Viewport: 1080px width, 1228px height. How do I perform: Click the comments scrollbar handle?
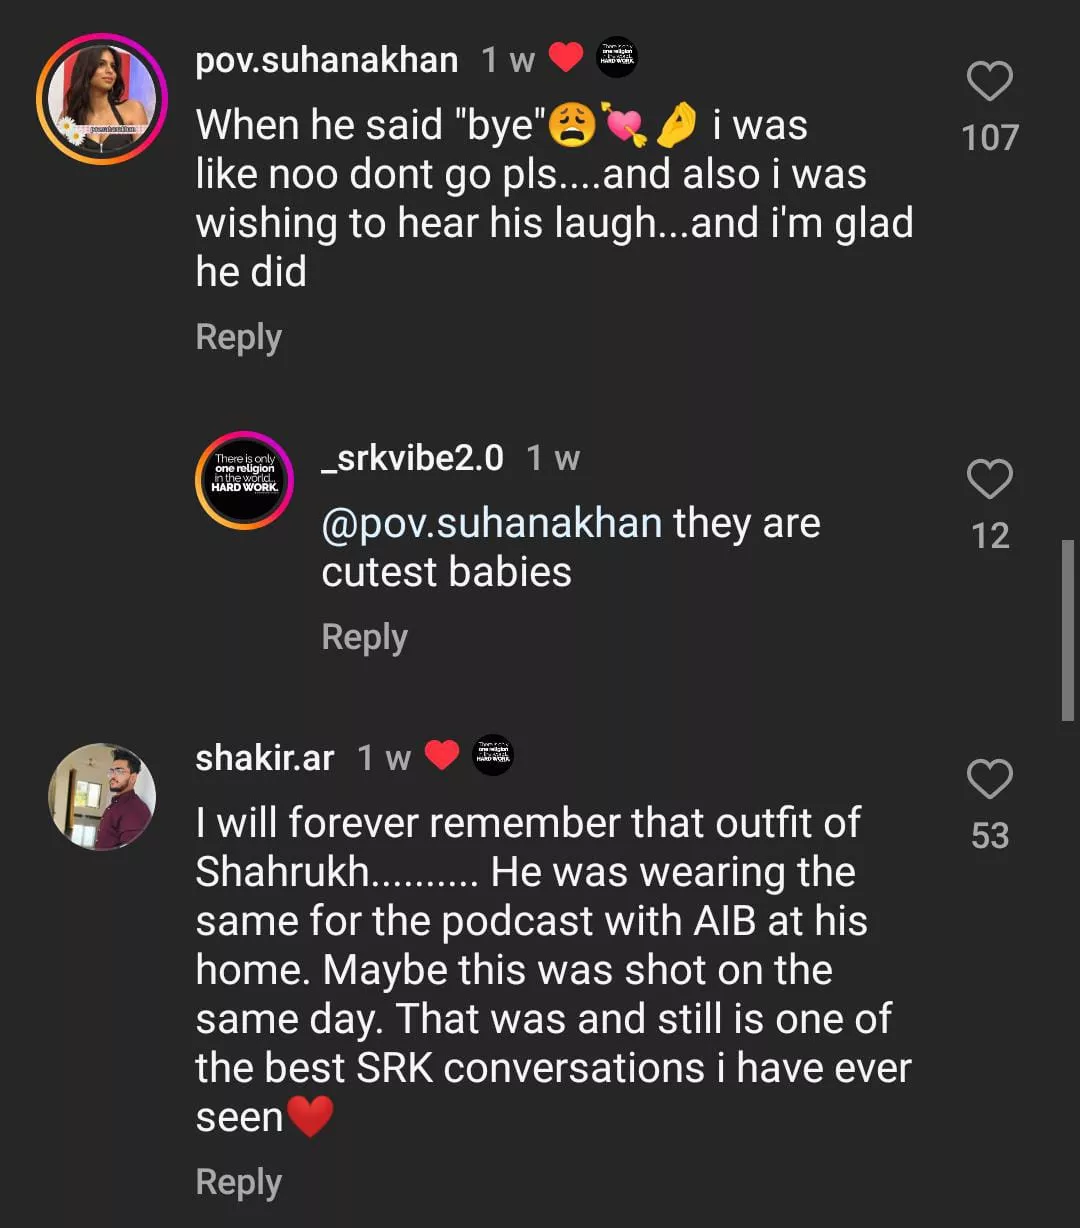(1068, 630)
